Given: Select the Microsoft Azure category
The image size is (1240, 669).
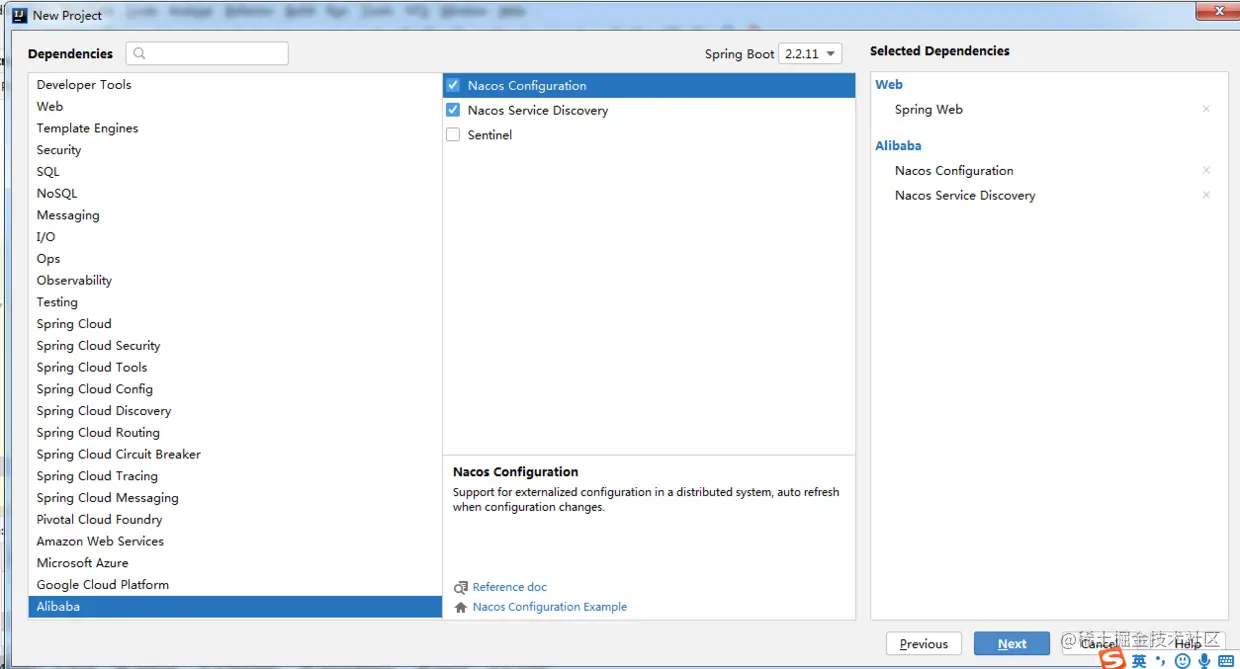Looking at the screenshot, I should point(235,563).
